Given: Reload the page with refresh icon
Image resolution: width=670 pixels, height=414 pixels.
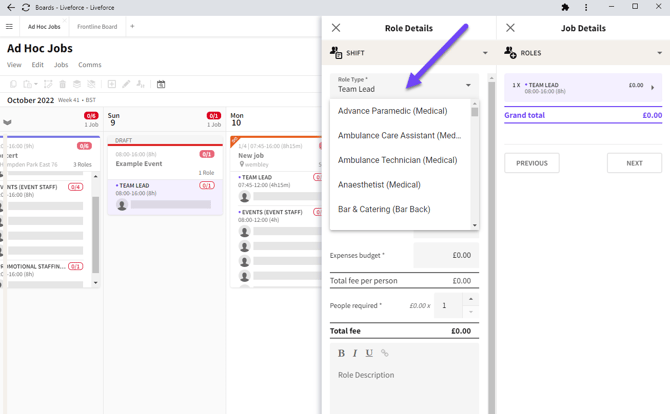Looking at the screenshot, I should coord(26,7).
